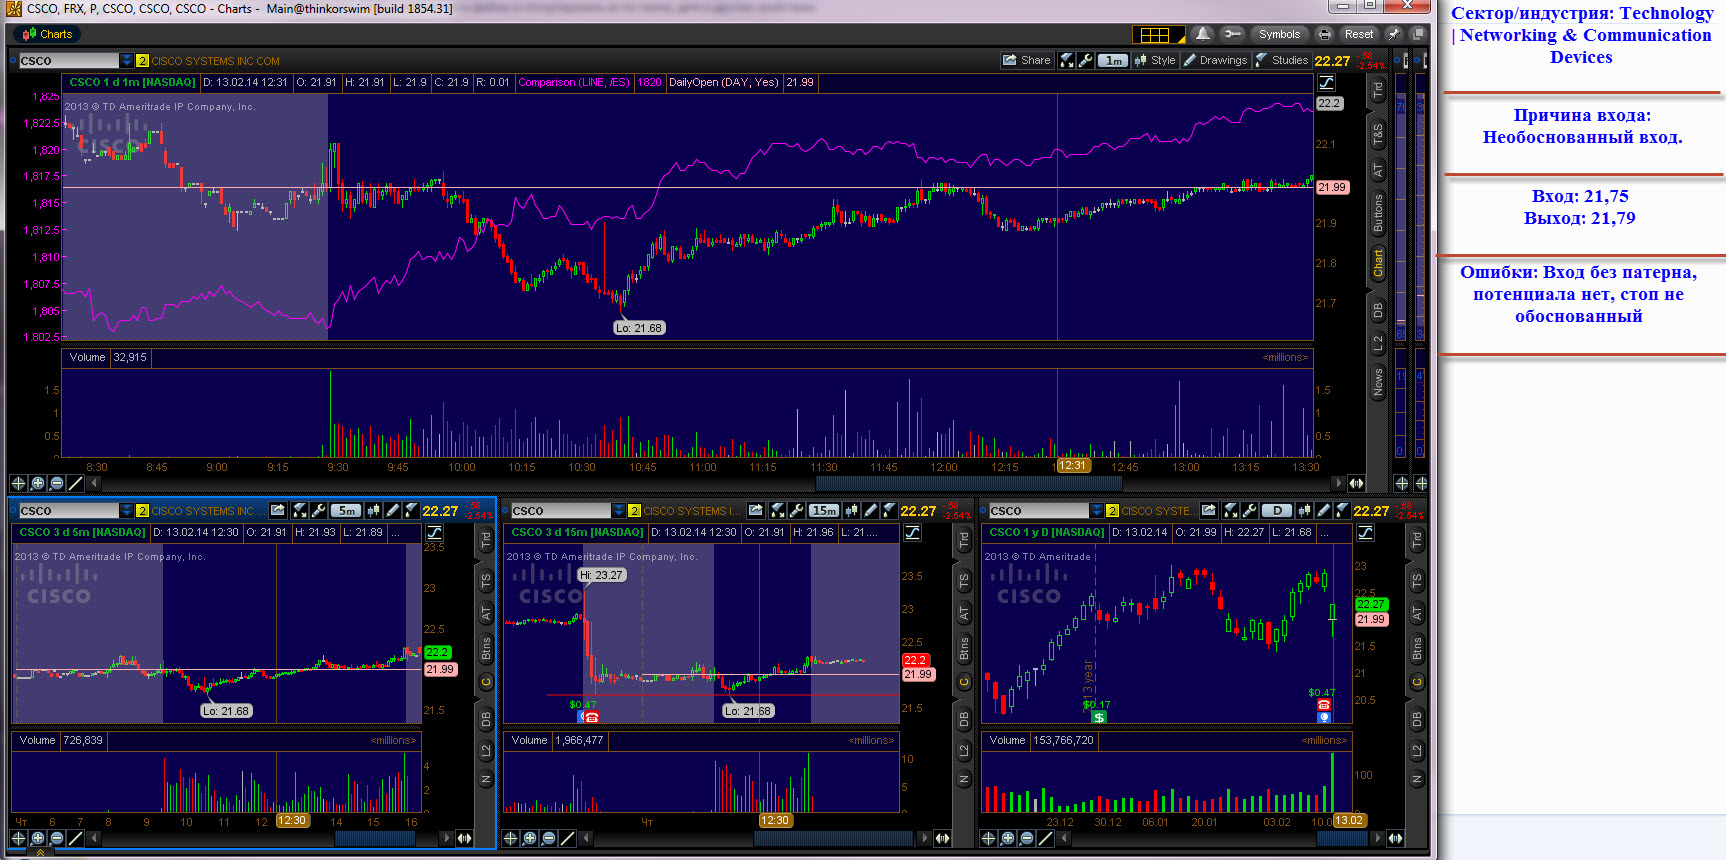Click red phone event icon on 15m chart
1726x860 pixels.
tap(591, 717)
